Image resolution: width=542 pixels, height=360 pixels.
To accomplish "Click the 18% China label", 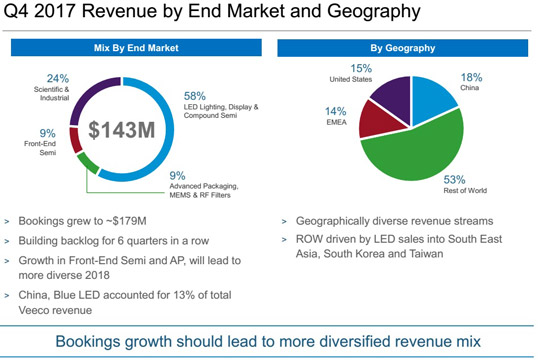I will 471,82.
